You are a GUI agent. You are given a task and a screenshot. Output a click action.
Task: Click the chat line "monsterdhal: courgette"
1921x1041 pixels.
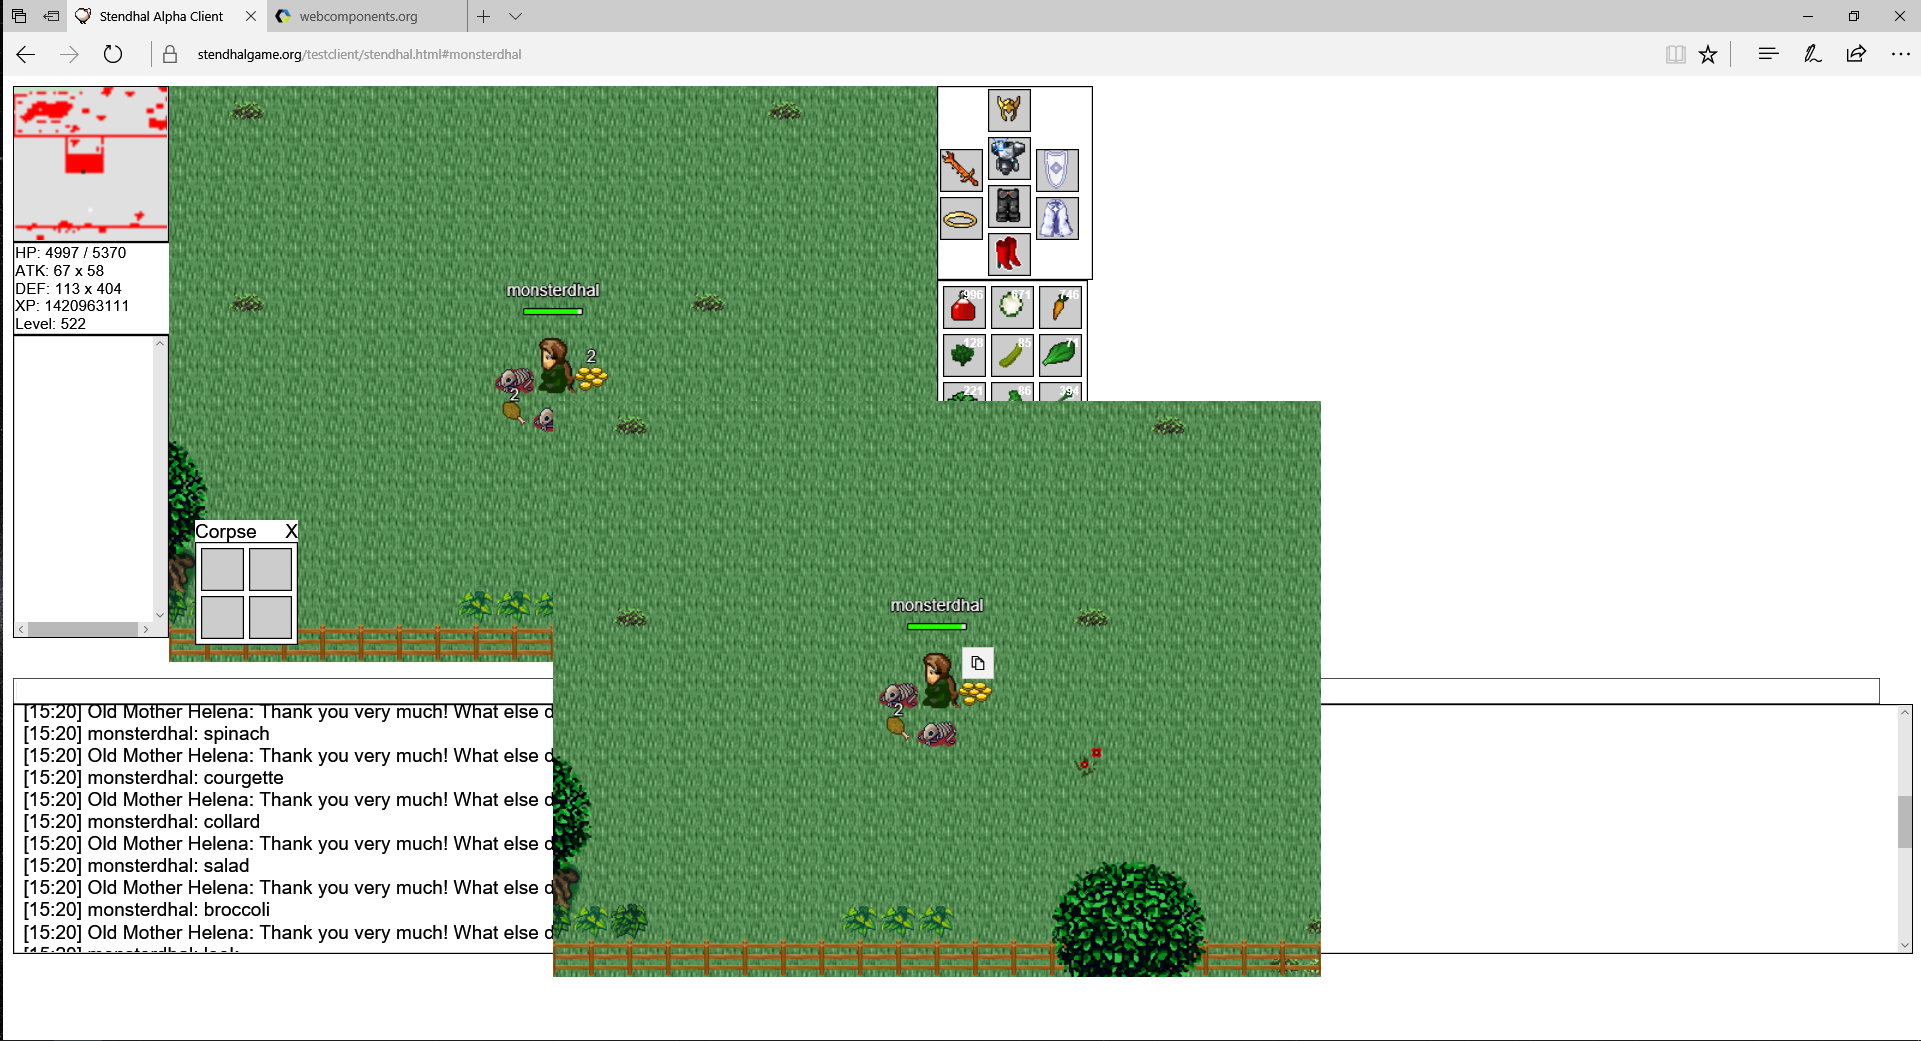click(x=153, y=778)
